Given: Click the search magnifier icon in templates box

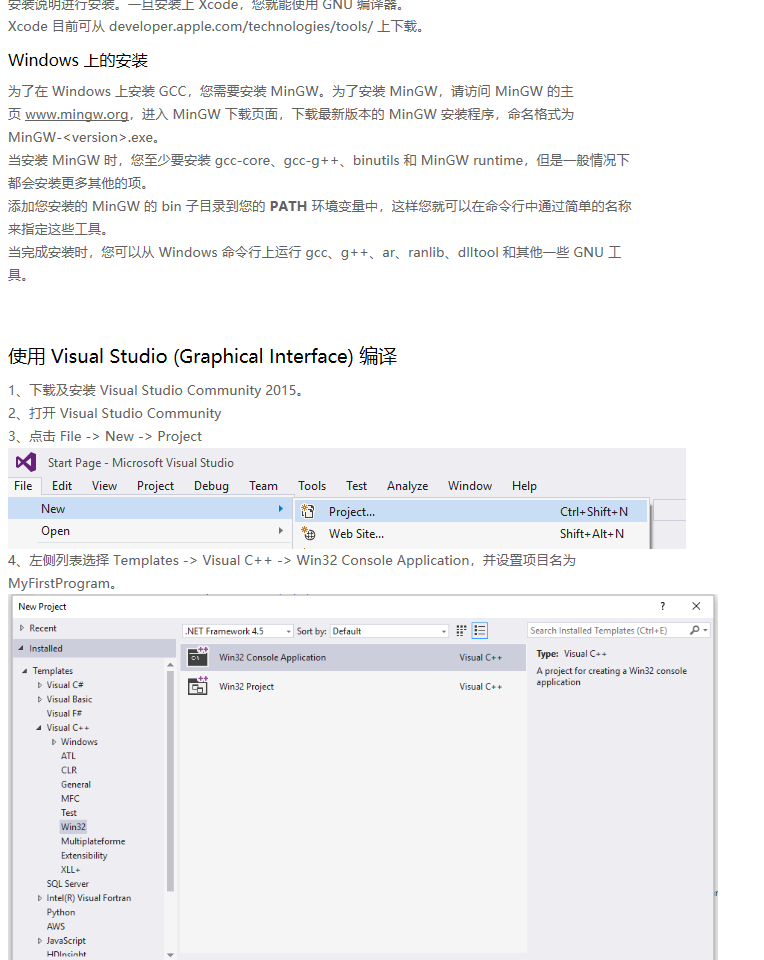Looking at the screenshot, I should (695, 630).
